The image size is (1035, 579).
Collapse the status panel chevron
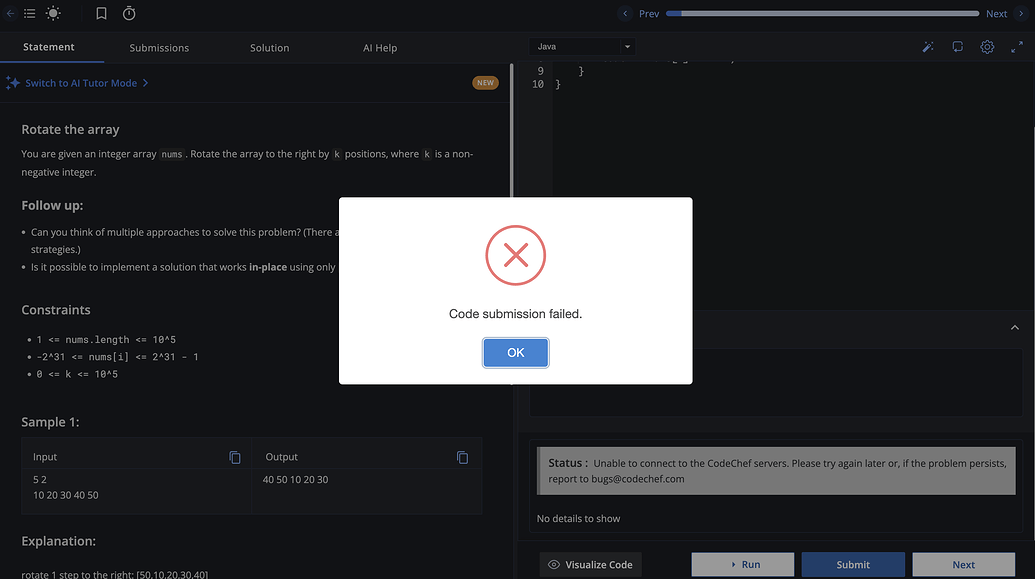pos(1015,327)
